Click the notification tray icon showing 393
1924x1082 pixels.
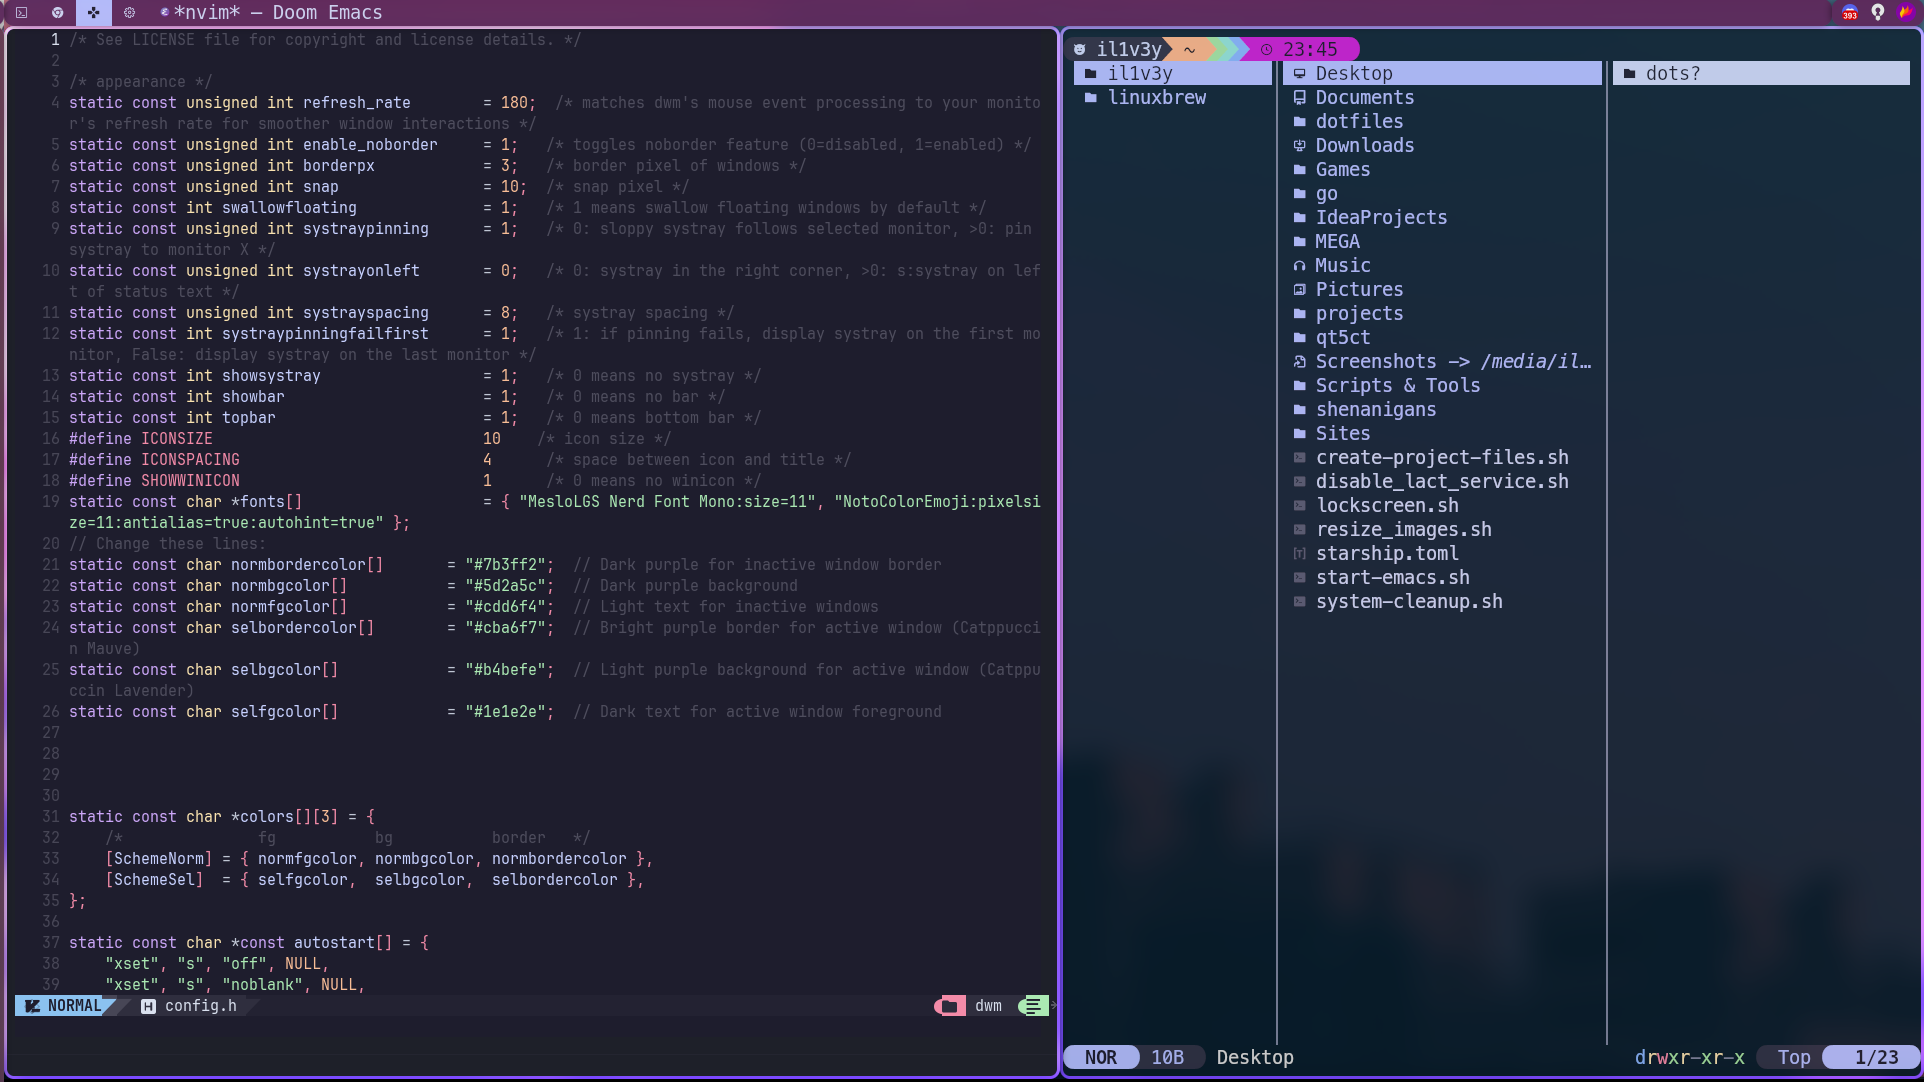(1850, 13)
